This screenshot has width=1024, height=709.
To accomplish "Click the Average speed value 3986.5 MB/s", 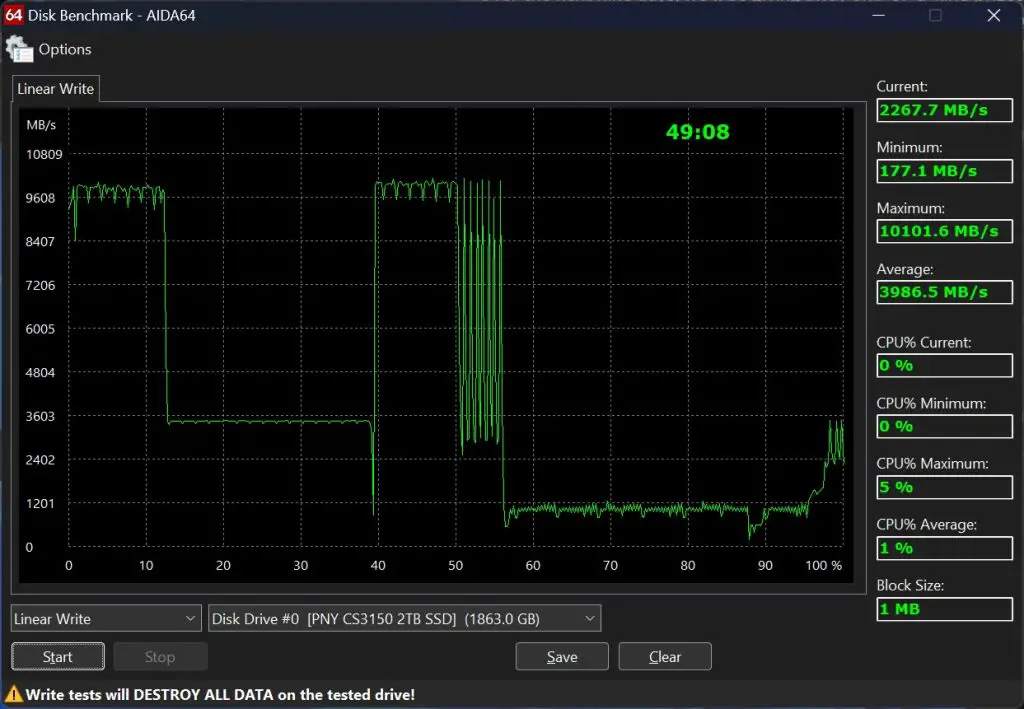I will tap(944, 292).
